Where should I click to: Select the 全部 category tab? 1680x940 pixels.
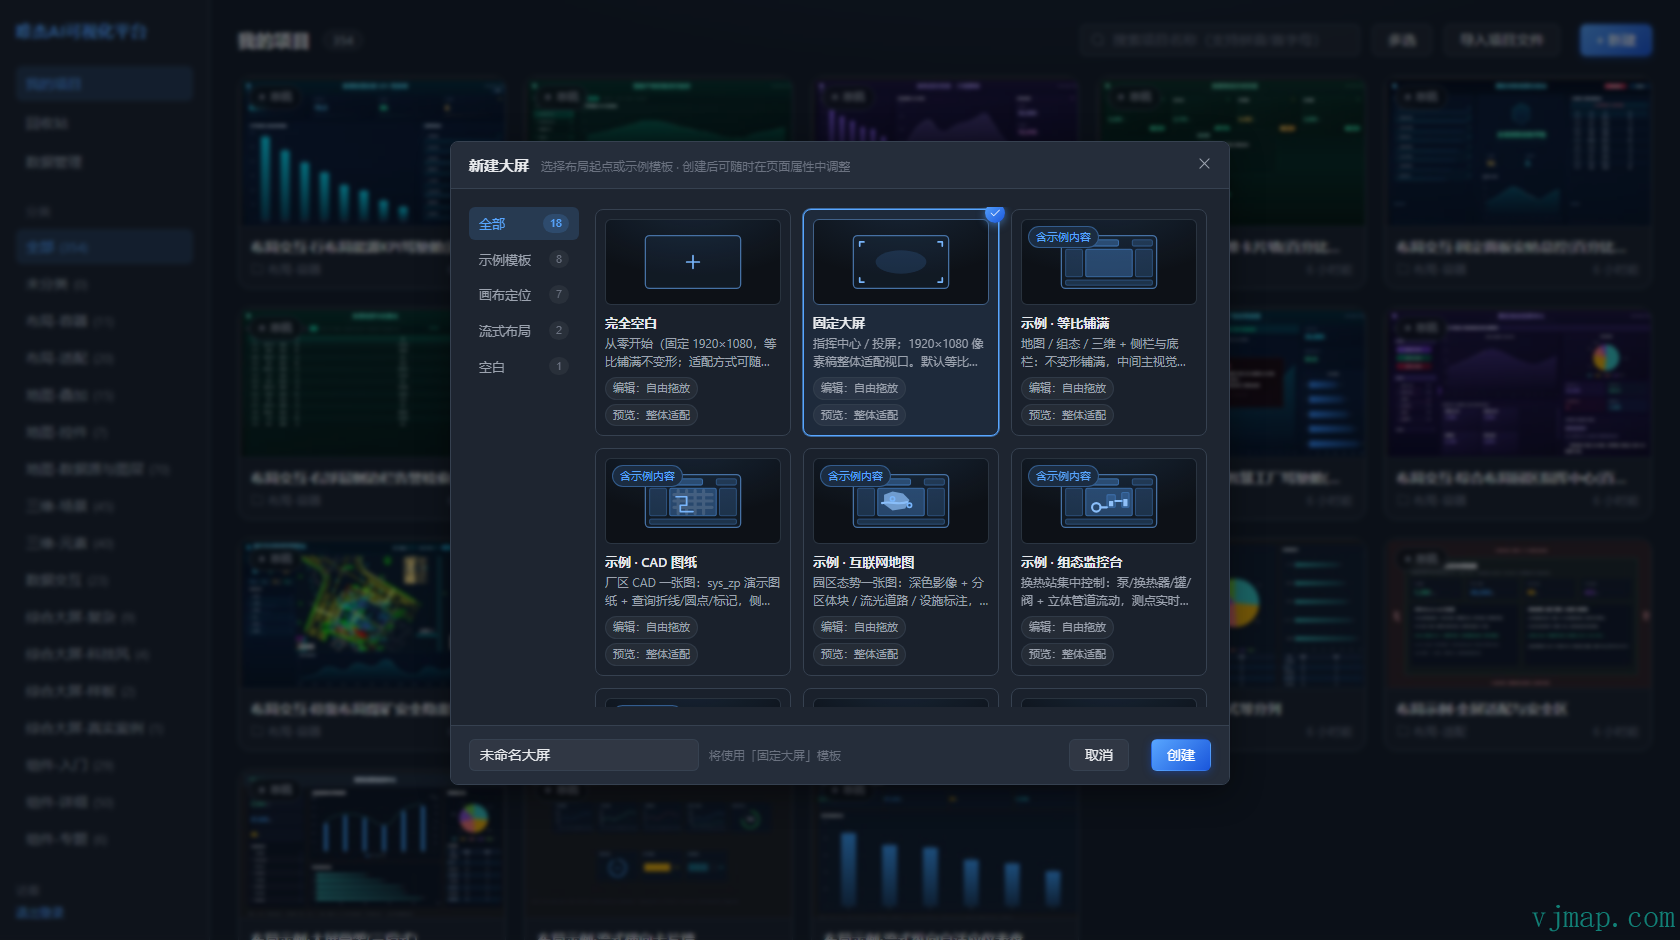click(523, 224)
